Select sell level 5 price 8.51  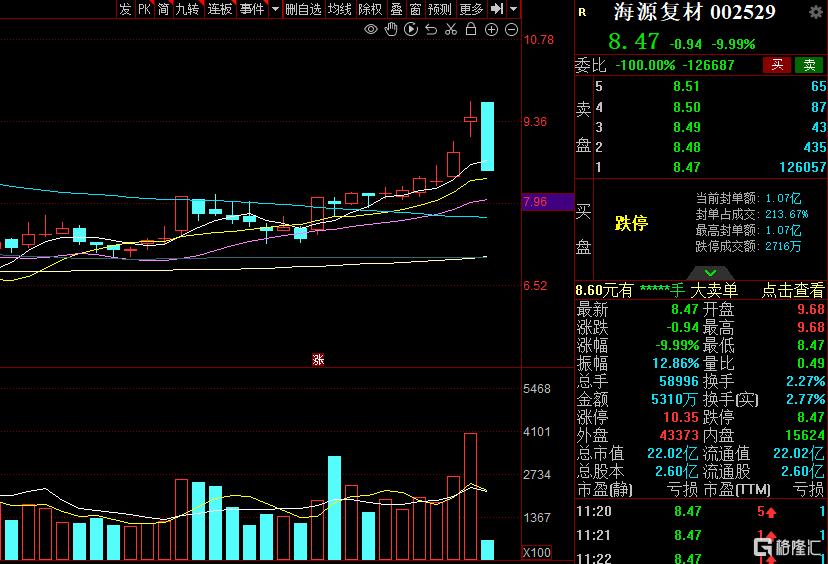(686, 86)
